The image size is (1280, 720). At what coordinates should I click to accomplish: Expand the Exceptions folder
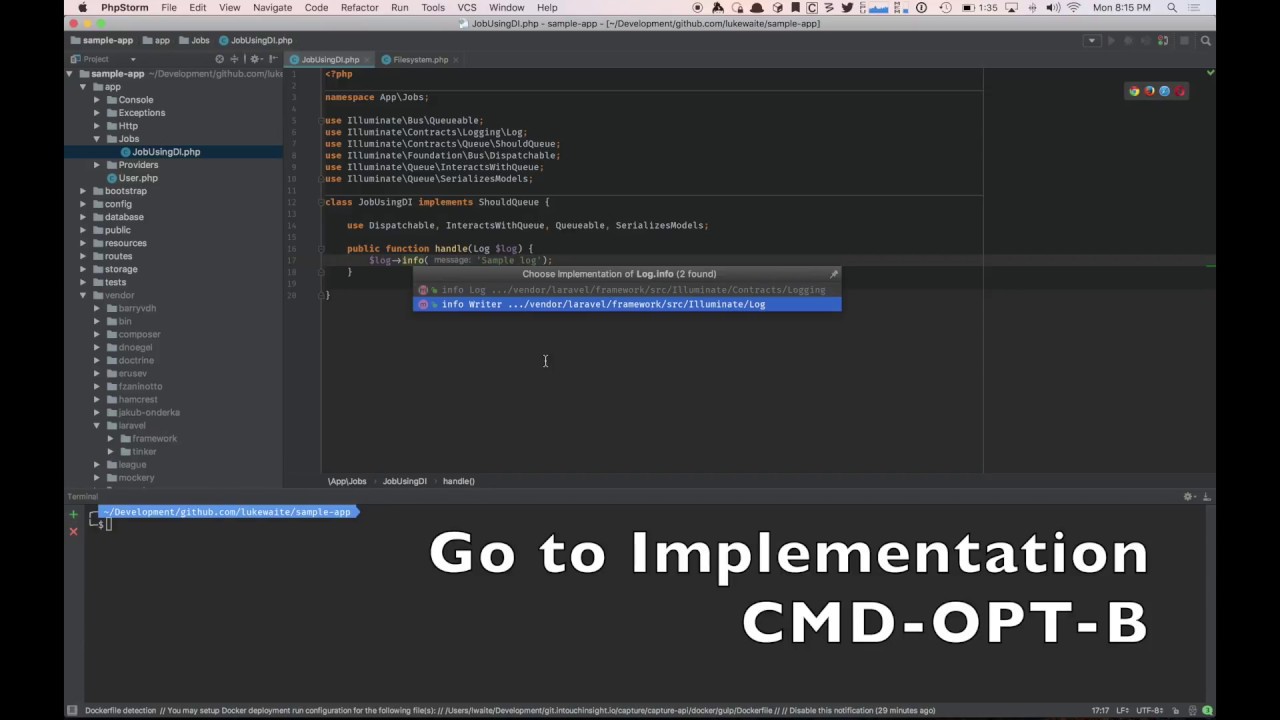pos(97,113)
